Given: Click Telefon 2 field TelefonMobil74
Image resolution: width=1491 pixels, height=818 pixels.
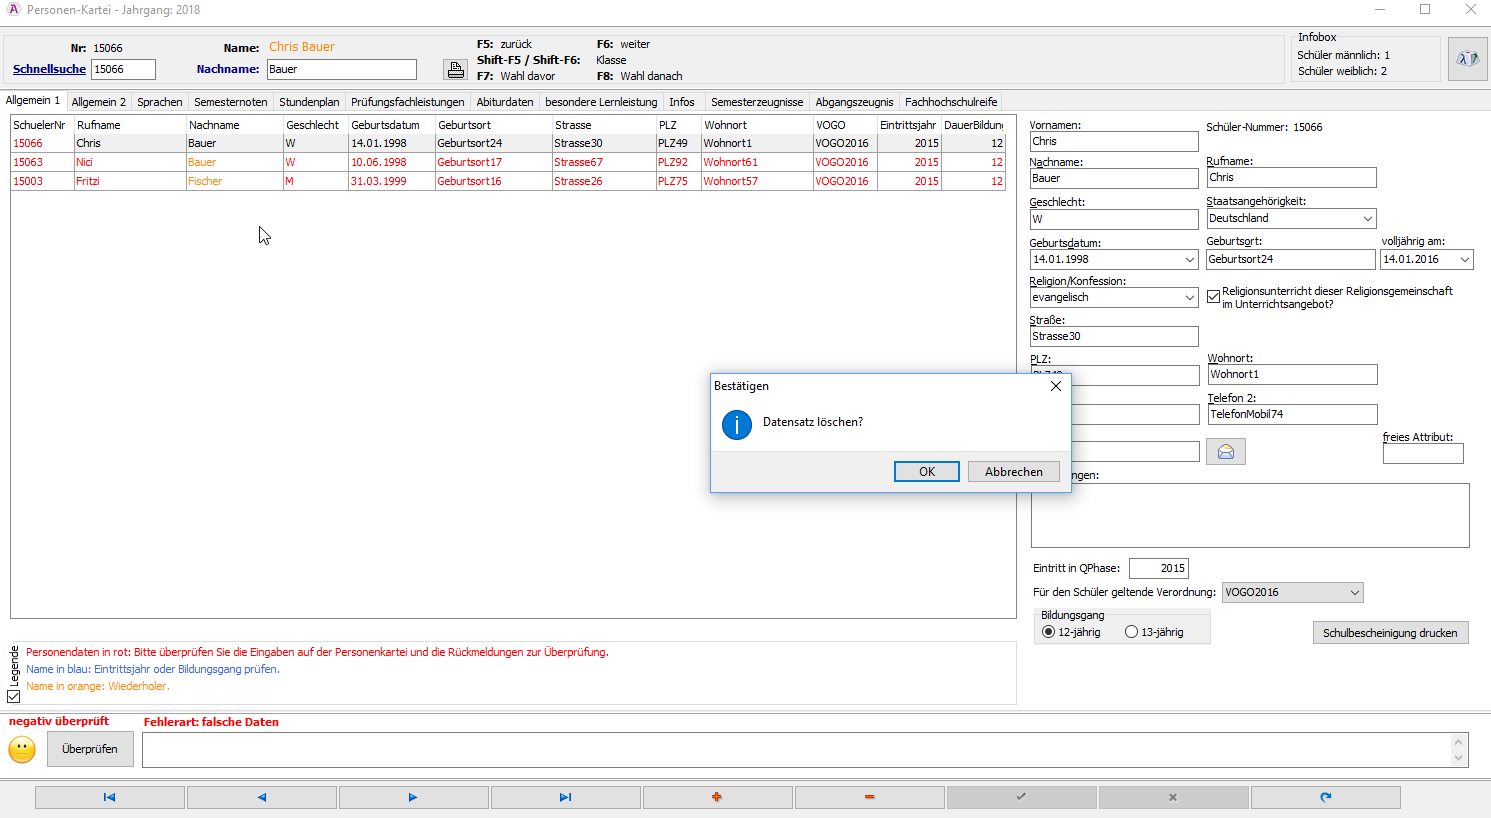Looking at the screenshot, I should coord(1292,414).
